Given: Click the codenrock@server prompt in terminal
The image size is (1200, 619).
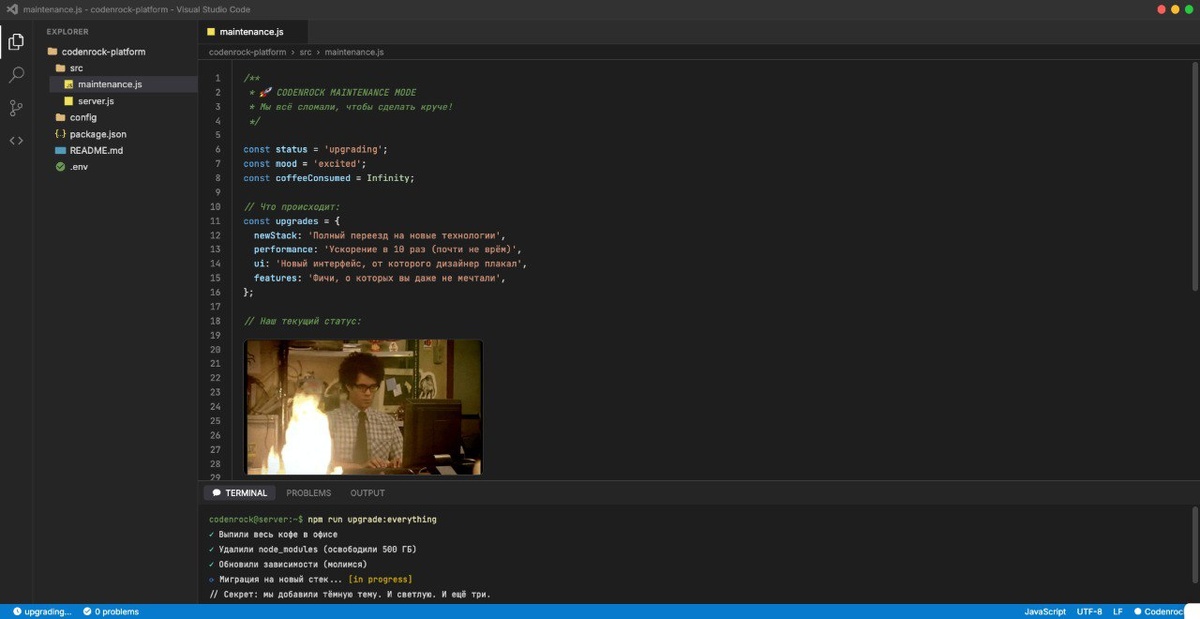Looking at the screenshot, I should (x=256, y=520).
